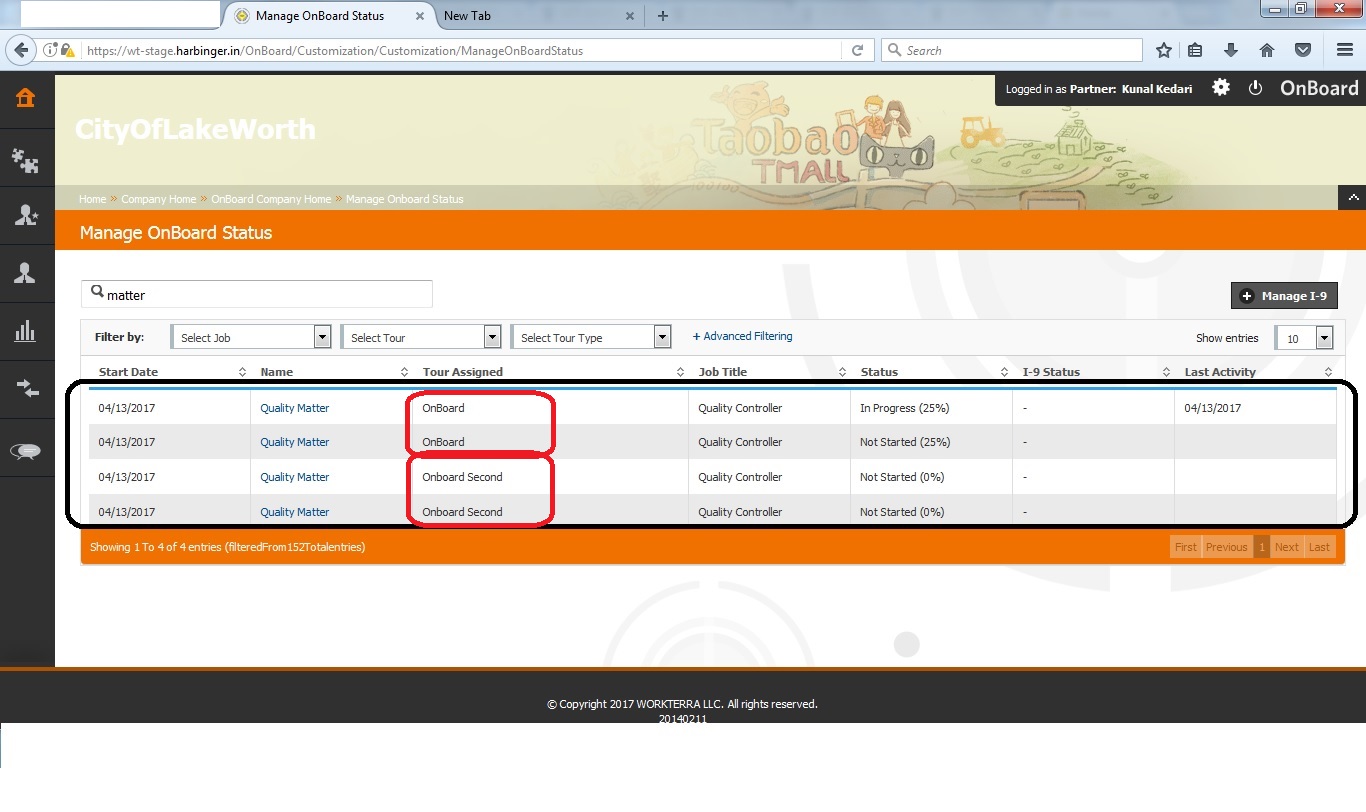The height and width of the screenshot is (812, 1366).
Task: Open the chat bubble sidebar icon
Action: tap(26, 452)
